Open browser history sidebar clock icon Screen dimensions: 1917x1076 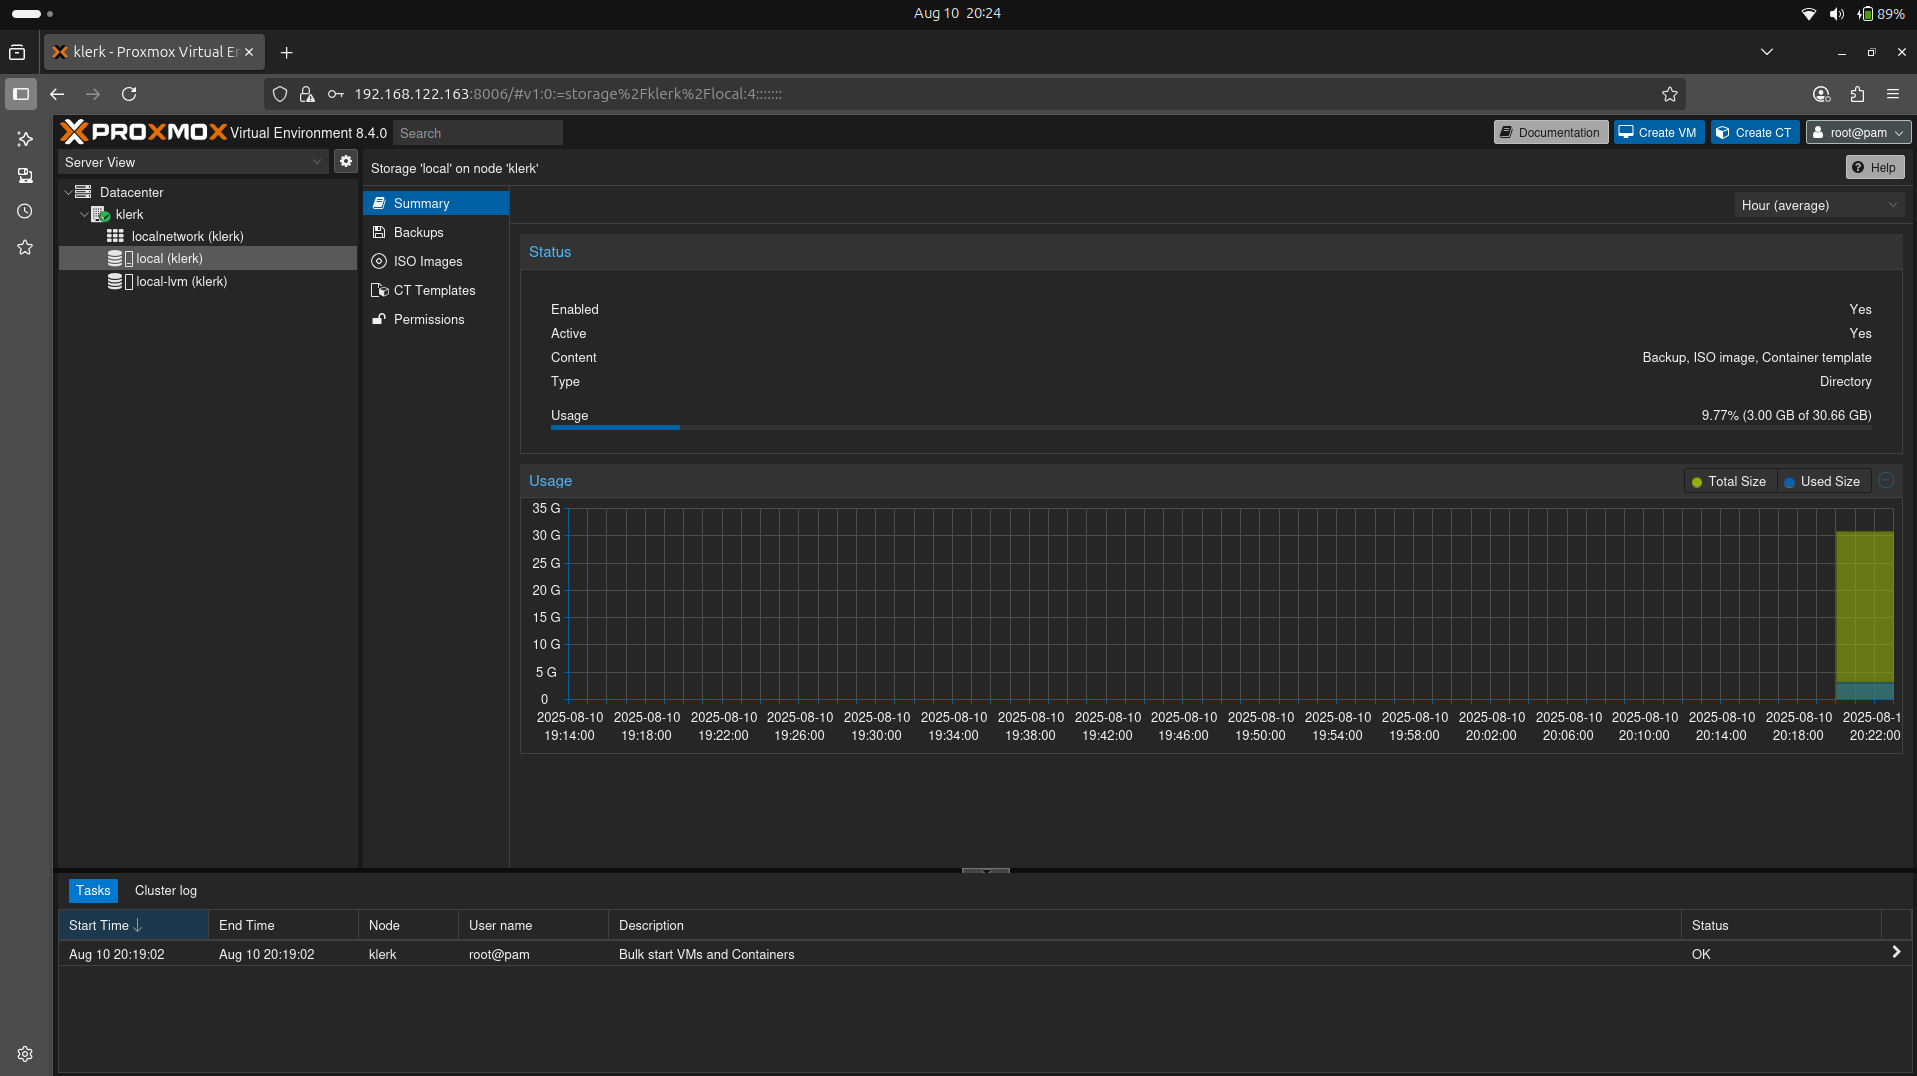click(x=24, y=211)
